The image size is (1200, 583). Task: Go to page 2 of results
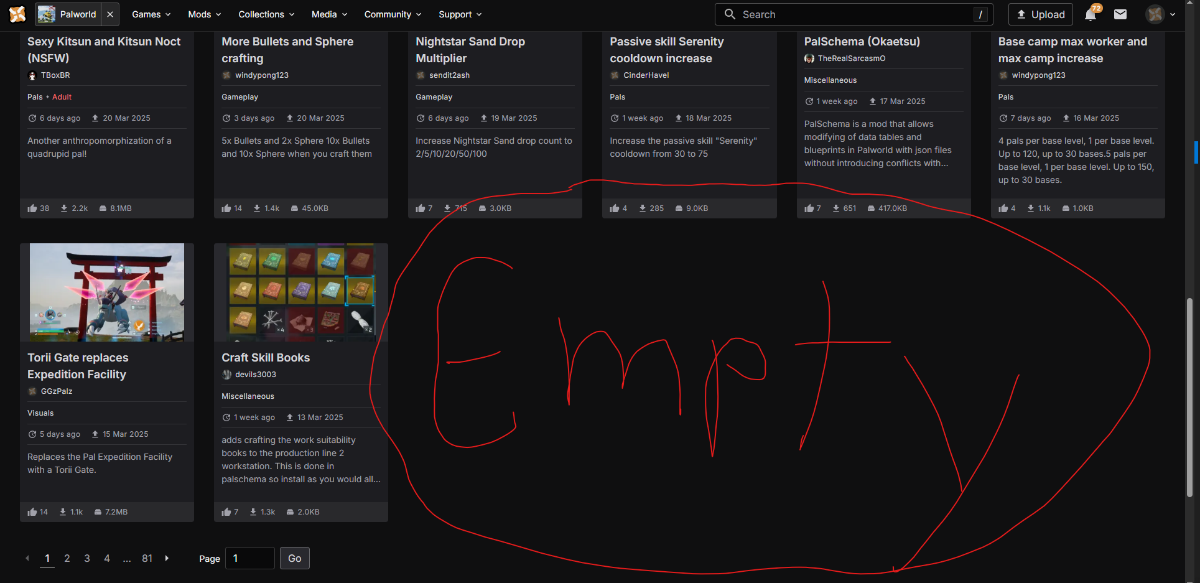(67, 558)
